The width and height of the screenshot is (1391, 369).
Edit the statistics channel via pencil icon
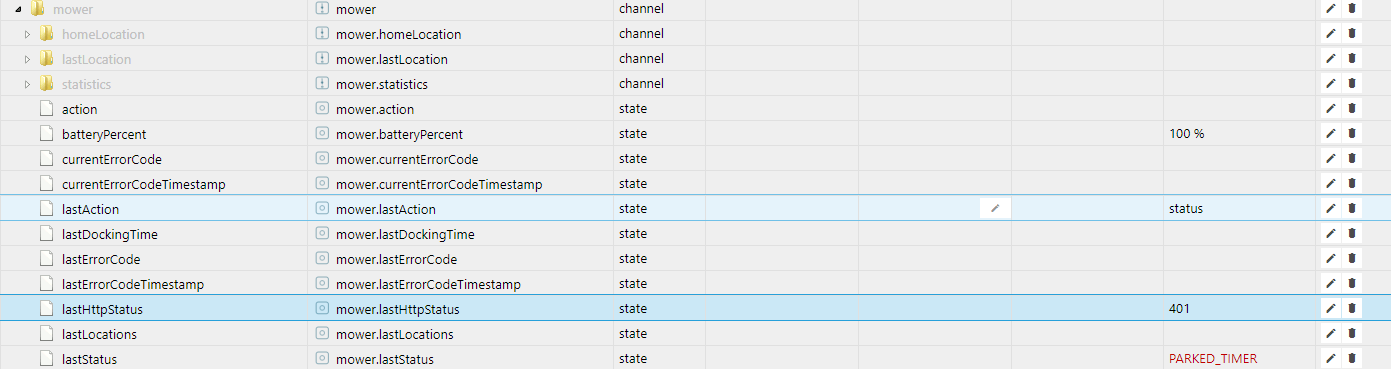[1331, 83]
